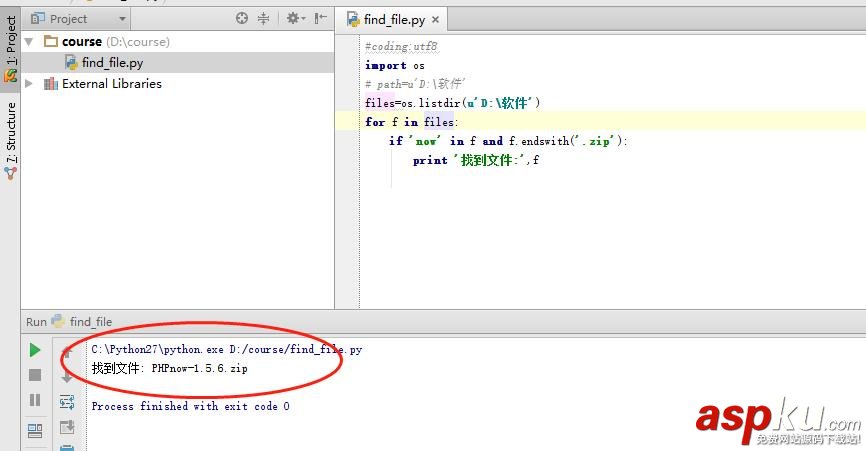Hide the Project tool window
The height and width of the screenshot is (451, 866).
coord(320,18)
